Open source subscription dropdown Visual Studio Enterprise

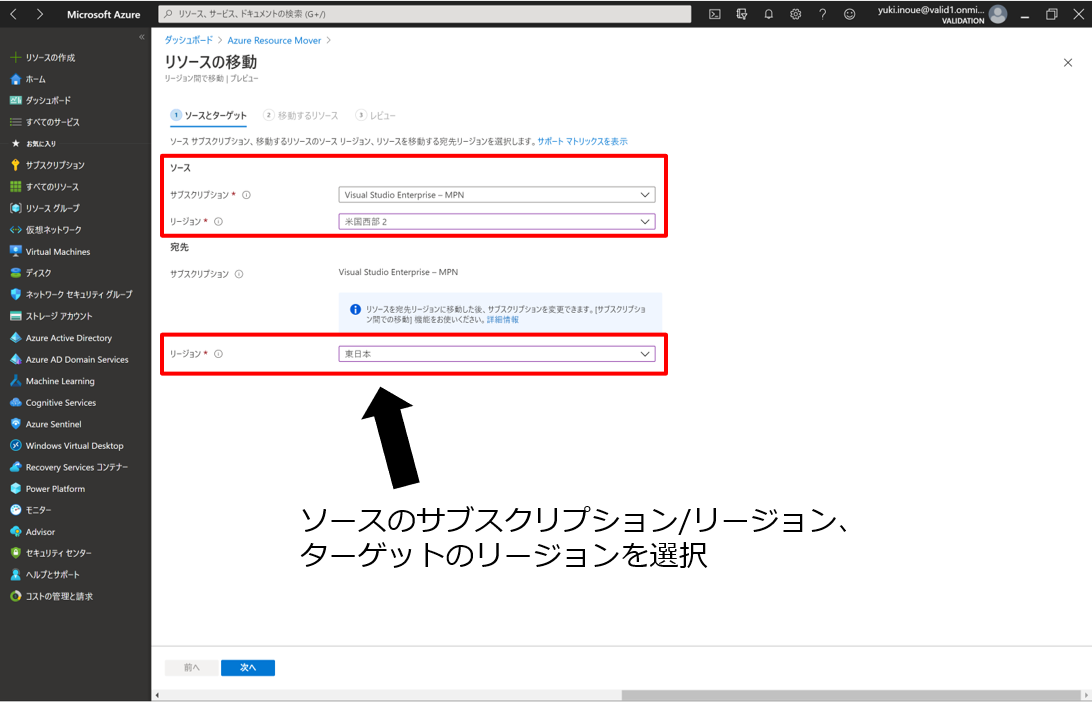pos(497,195)
